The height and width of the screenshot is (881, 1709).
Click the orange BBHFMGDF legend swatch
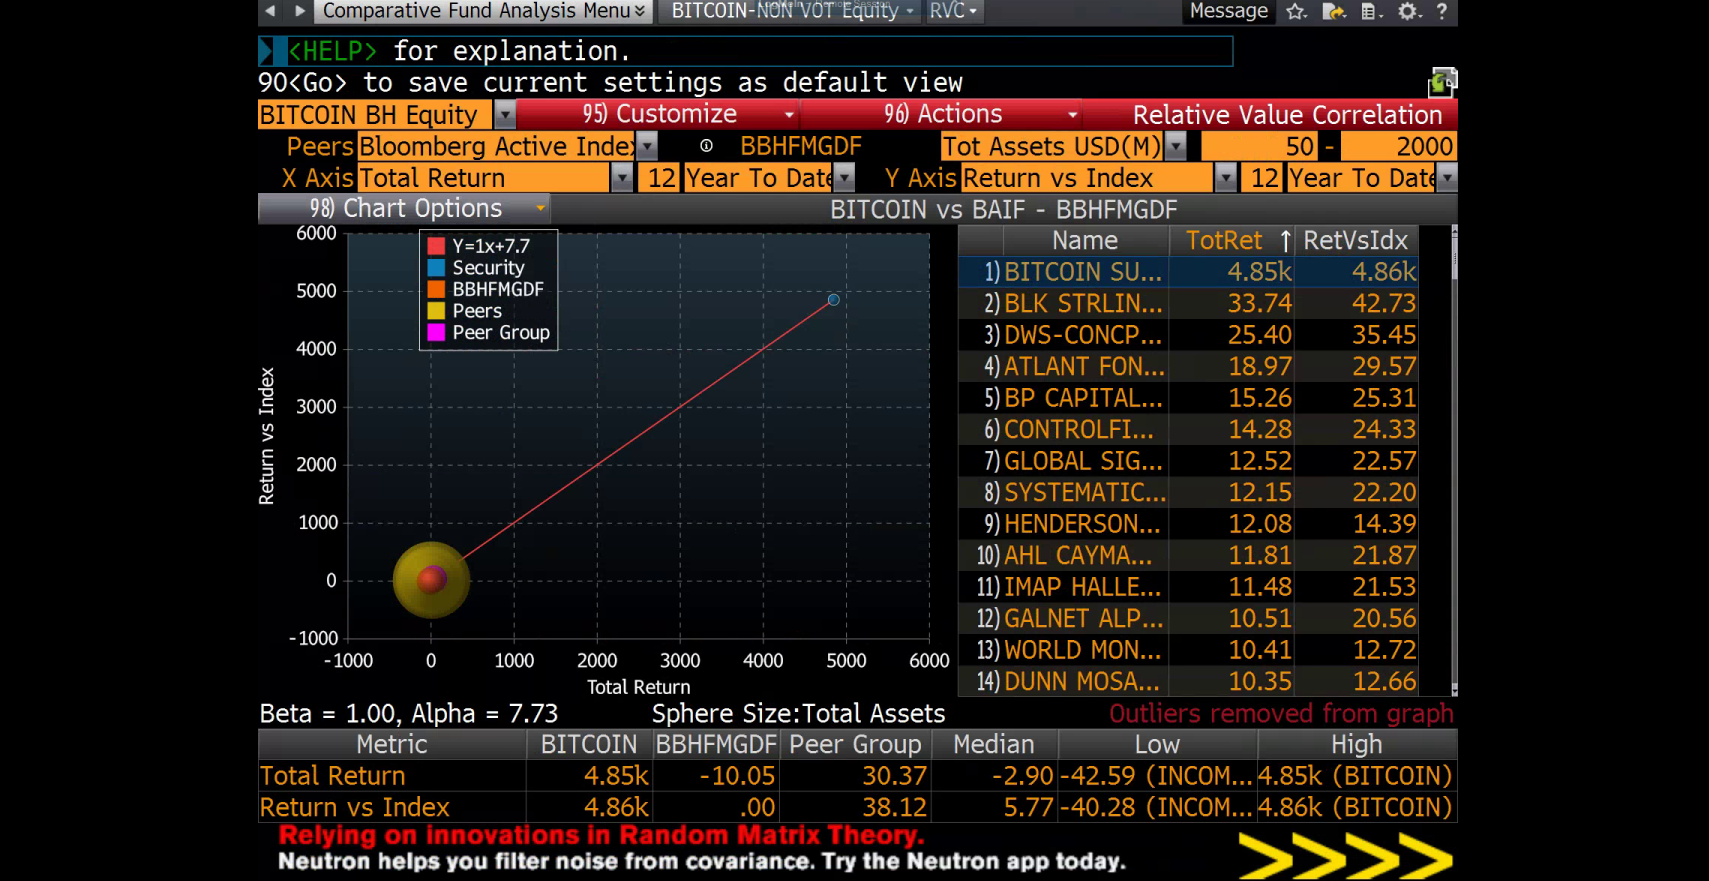(436, 289)
